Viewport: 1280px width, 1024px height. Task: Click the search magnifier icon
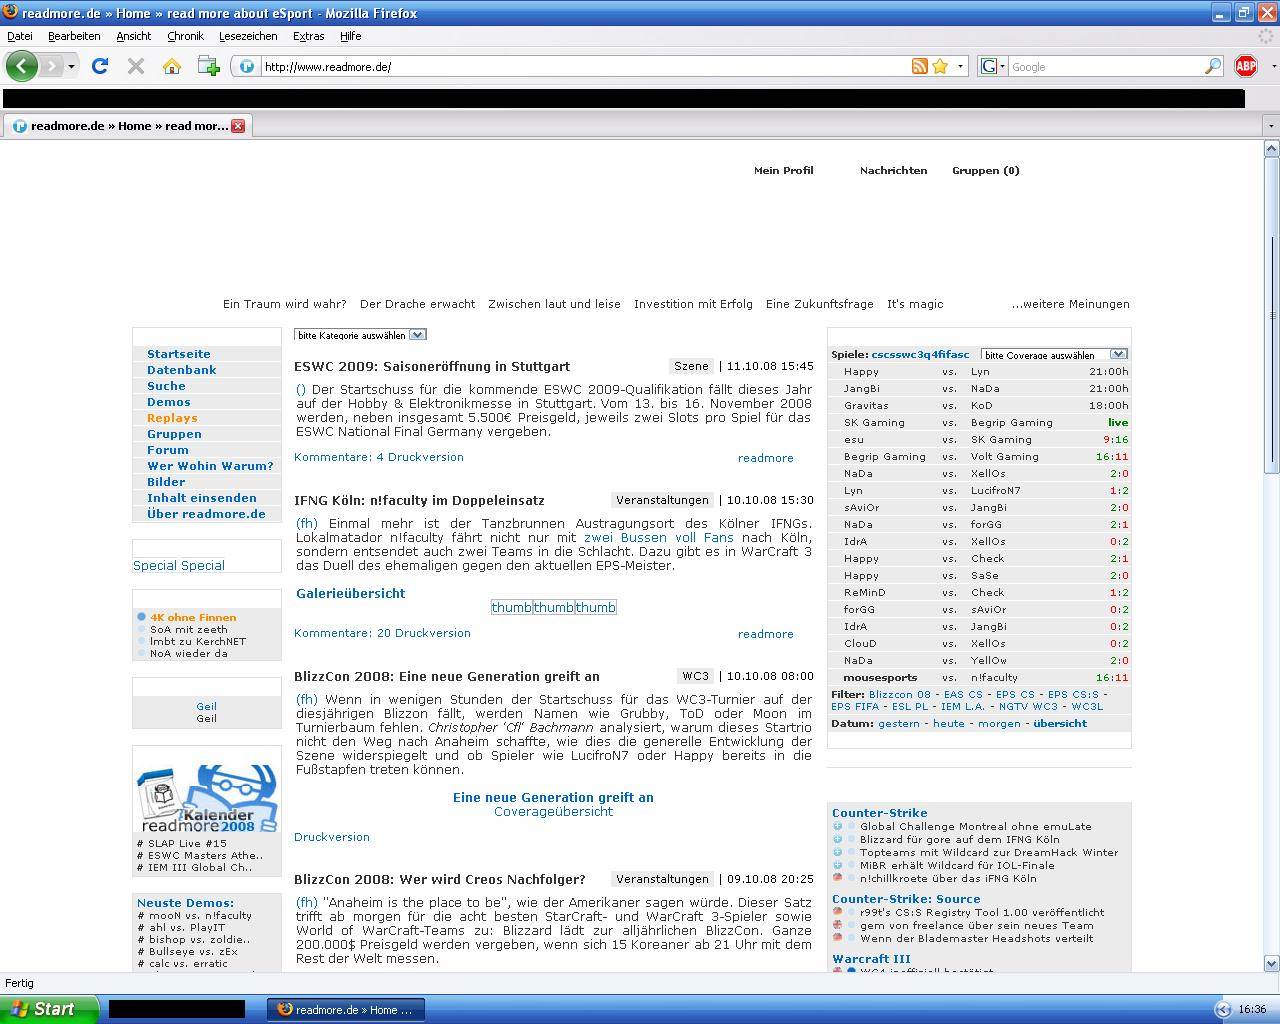coord(1213,66)
